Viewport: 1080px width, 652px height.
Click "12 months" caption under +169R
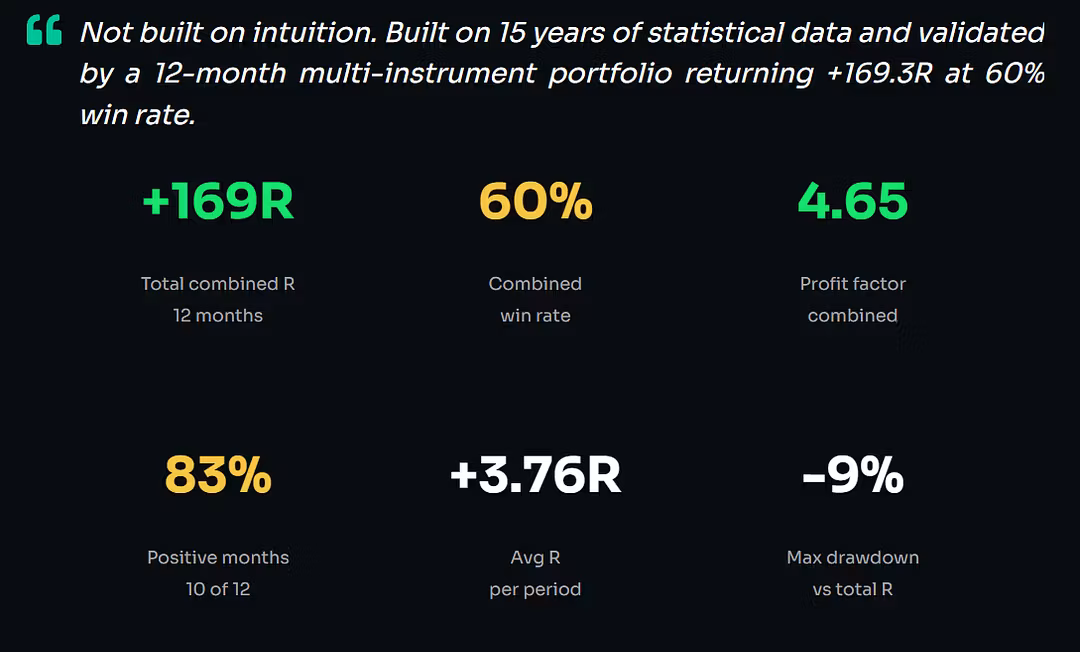pyautogui.click(x=218, y=316)
